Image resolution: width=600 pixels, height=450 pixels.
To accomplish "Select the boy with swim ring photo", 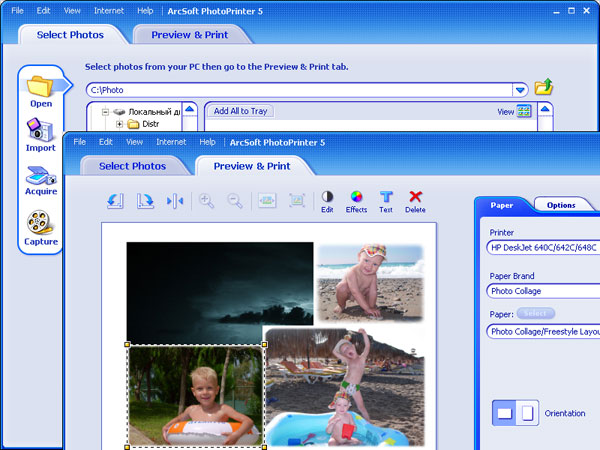I will pos(196,396).
